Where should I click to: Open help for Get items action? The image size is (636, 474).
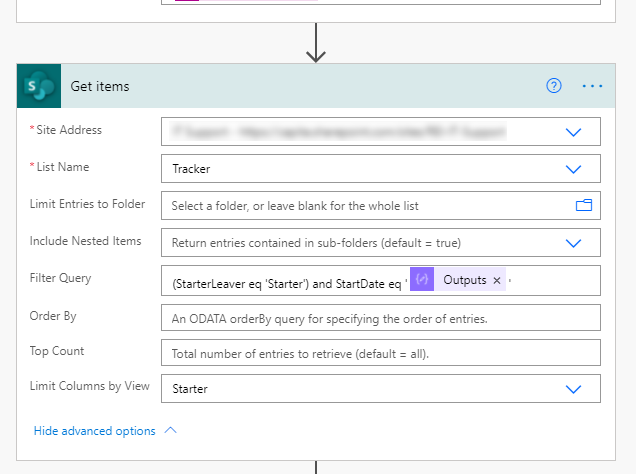click(554, 86)
